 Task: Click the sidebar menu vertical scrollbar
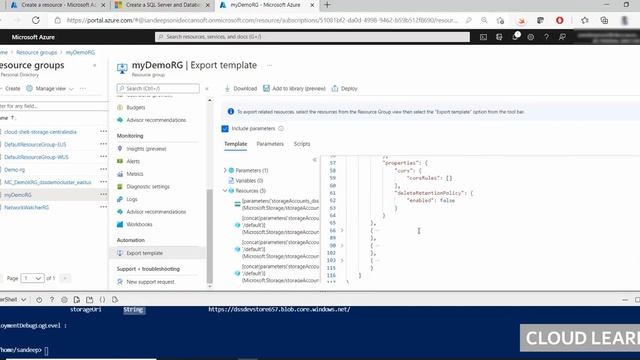[210, 237]
